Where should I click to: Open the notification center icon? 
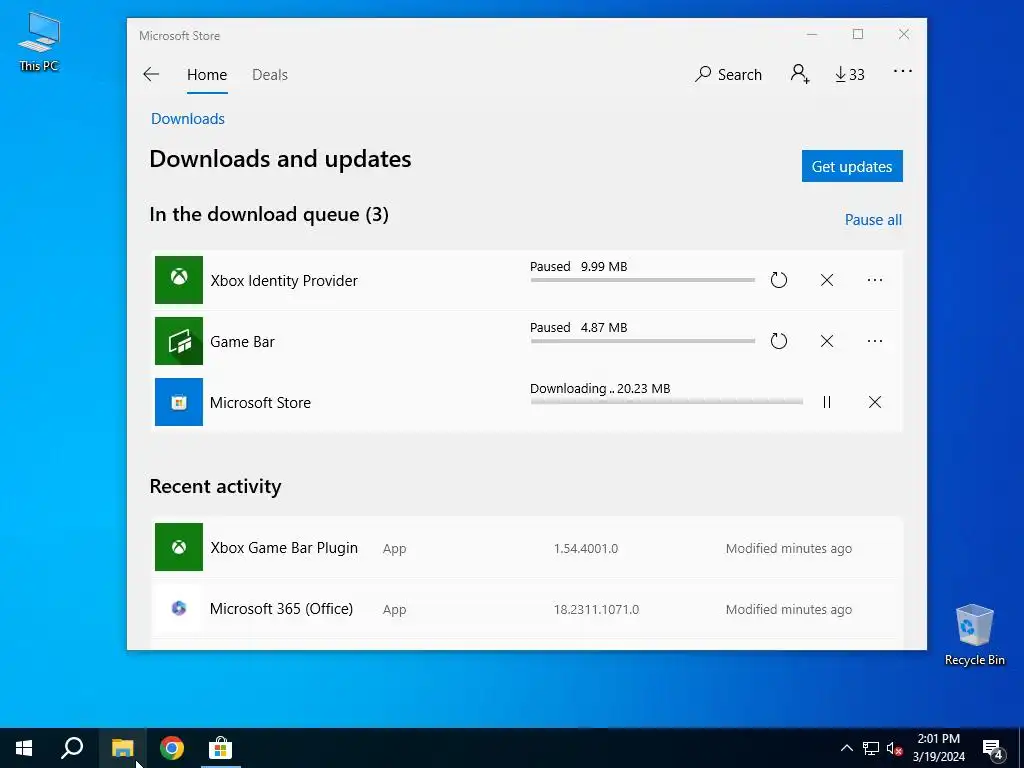[x=993, y=749]
